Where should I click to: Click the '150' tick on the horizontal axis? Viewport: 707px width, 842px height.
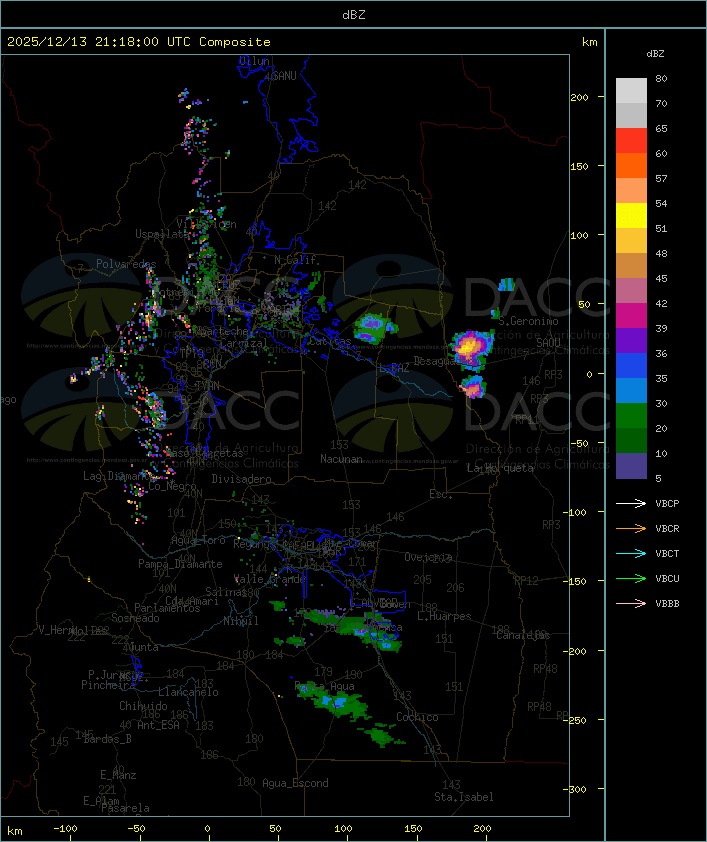tap(413, 829)
